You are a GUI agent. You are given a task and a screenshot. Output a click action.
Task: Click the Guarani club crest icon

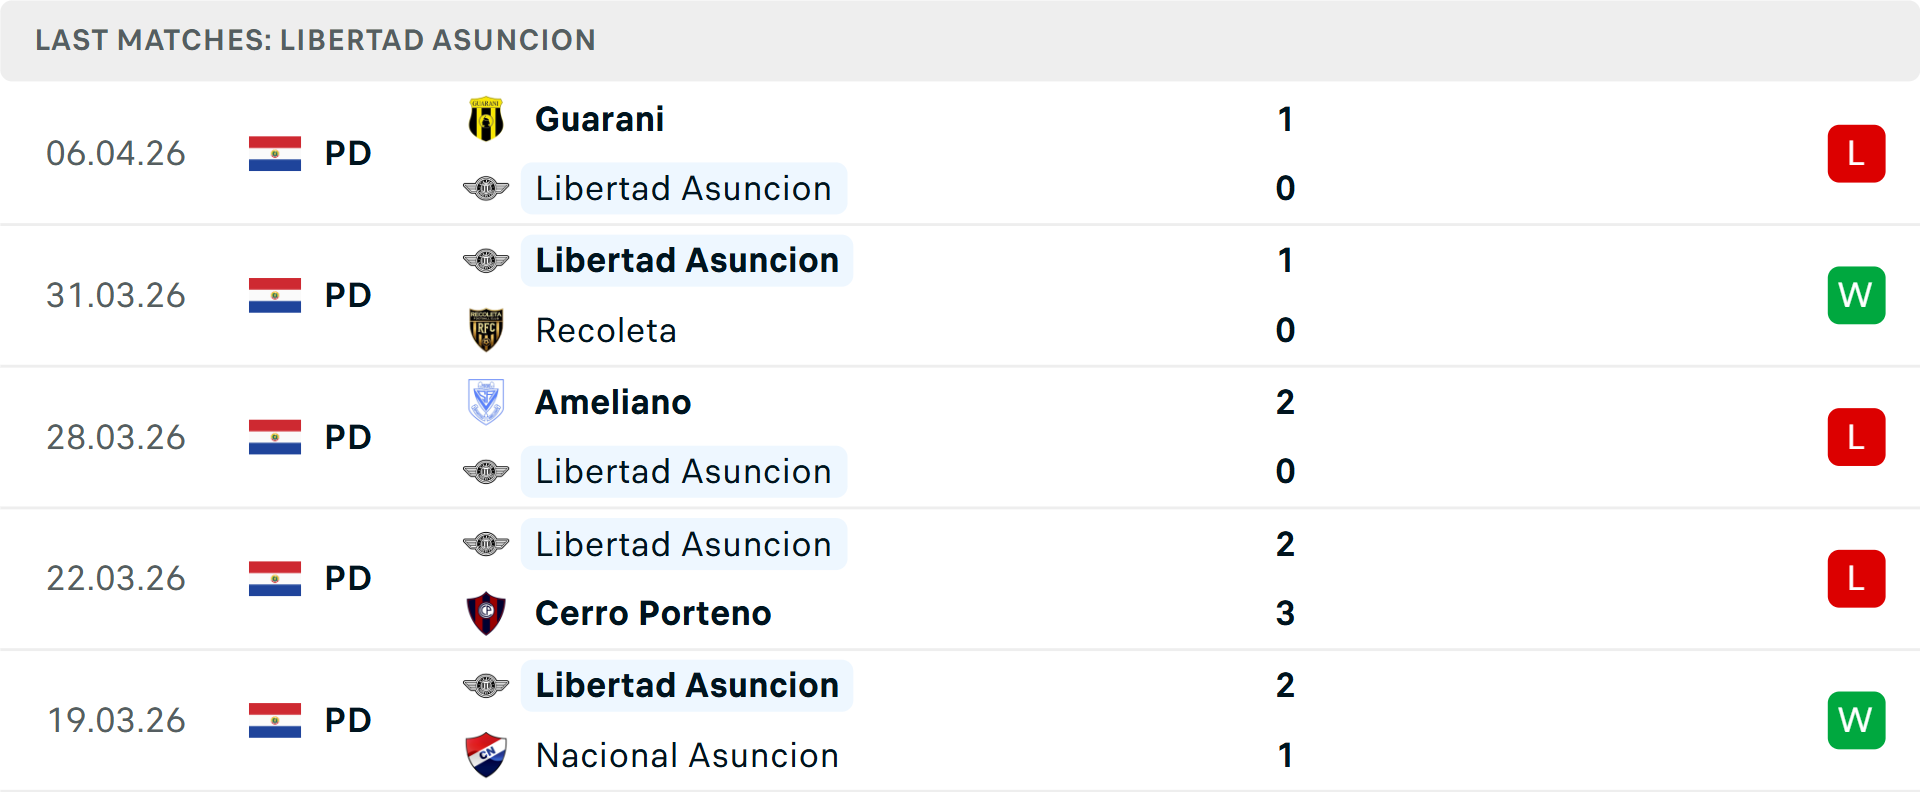pos(486,119)
